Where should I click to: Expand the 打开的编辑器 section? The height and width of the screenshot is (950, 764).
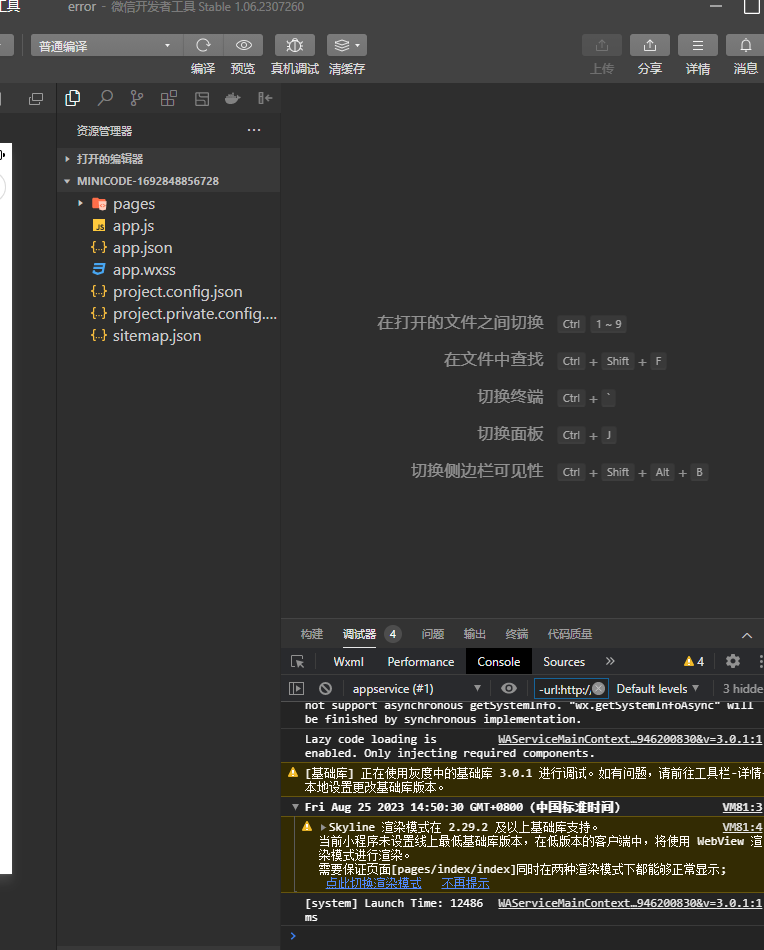click(168, 159)
